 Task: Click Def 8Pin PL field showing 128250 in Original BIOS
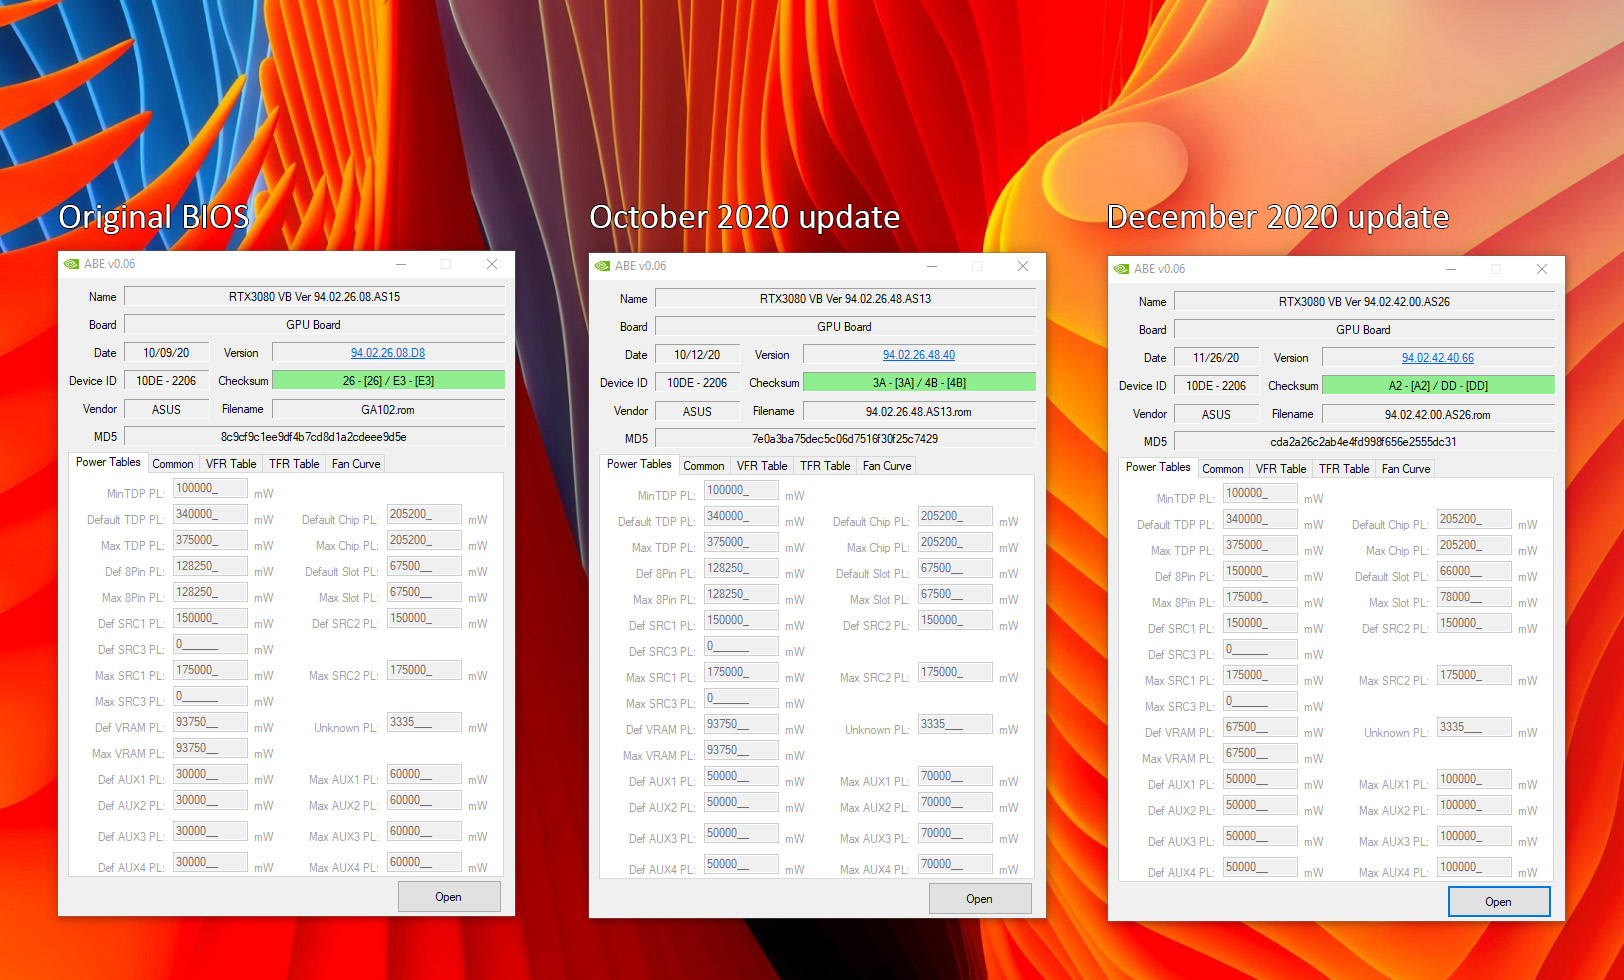[x=210, y=566]
